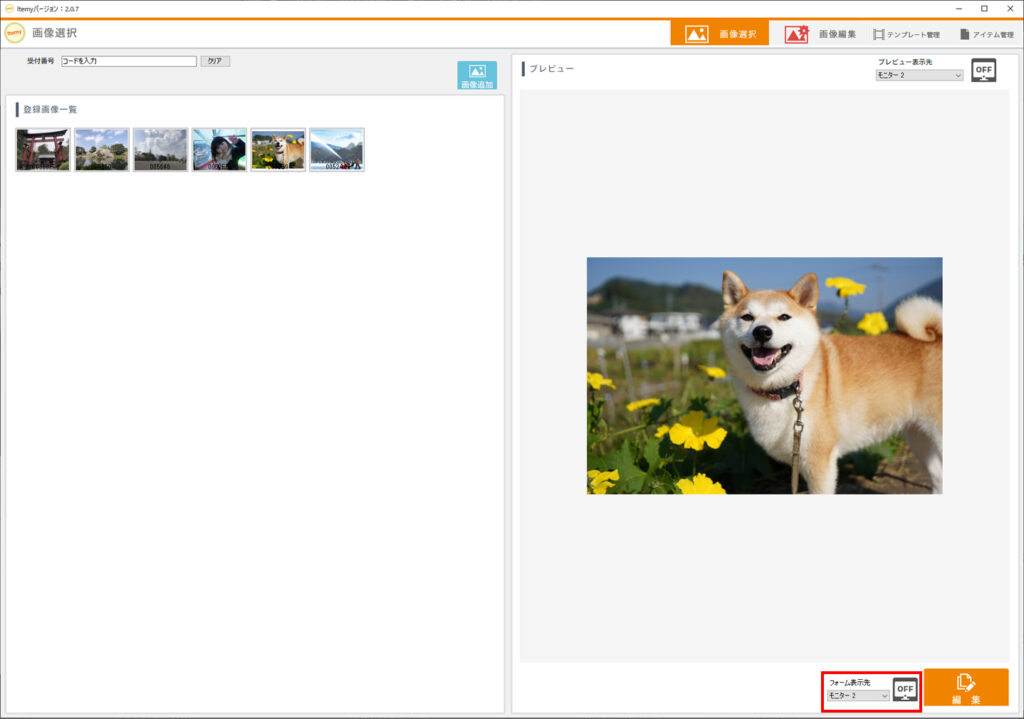The height and width of the screenshot is (719, 1024).
Task: Select the cloudy sky thumbnail
Action: click(x=160, y=150)
